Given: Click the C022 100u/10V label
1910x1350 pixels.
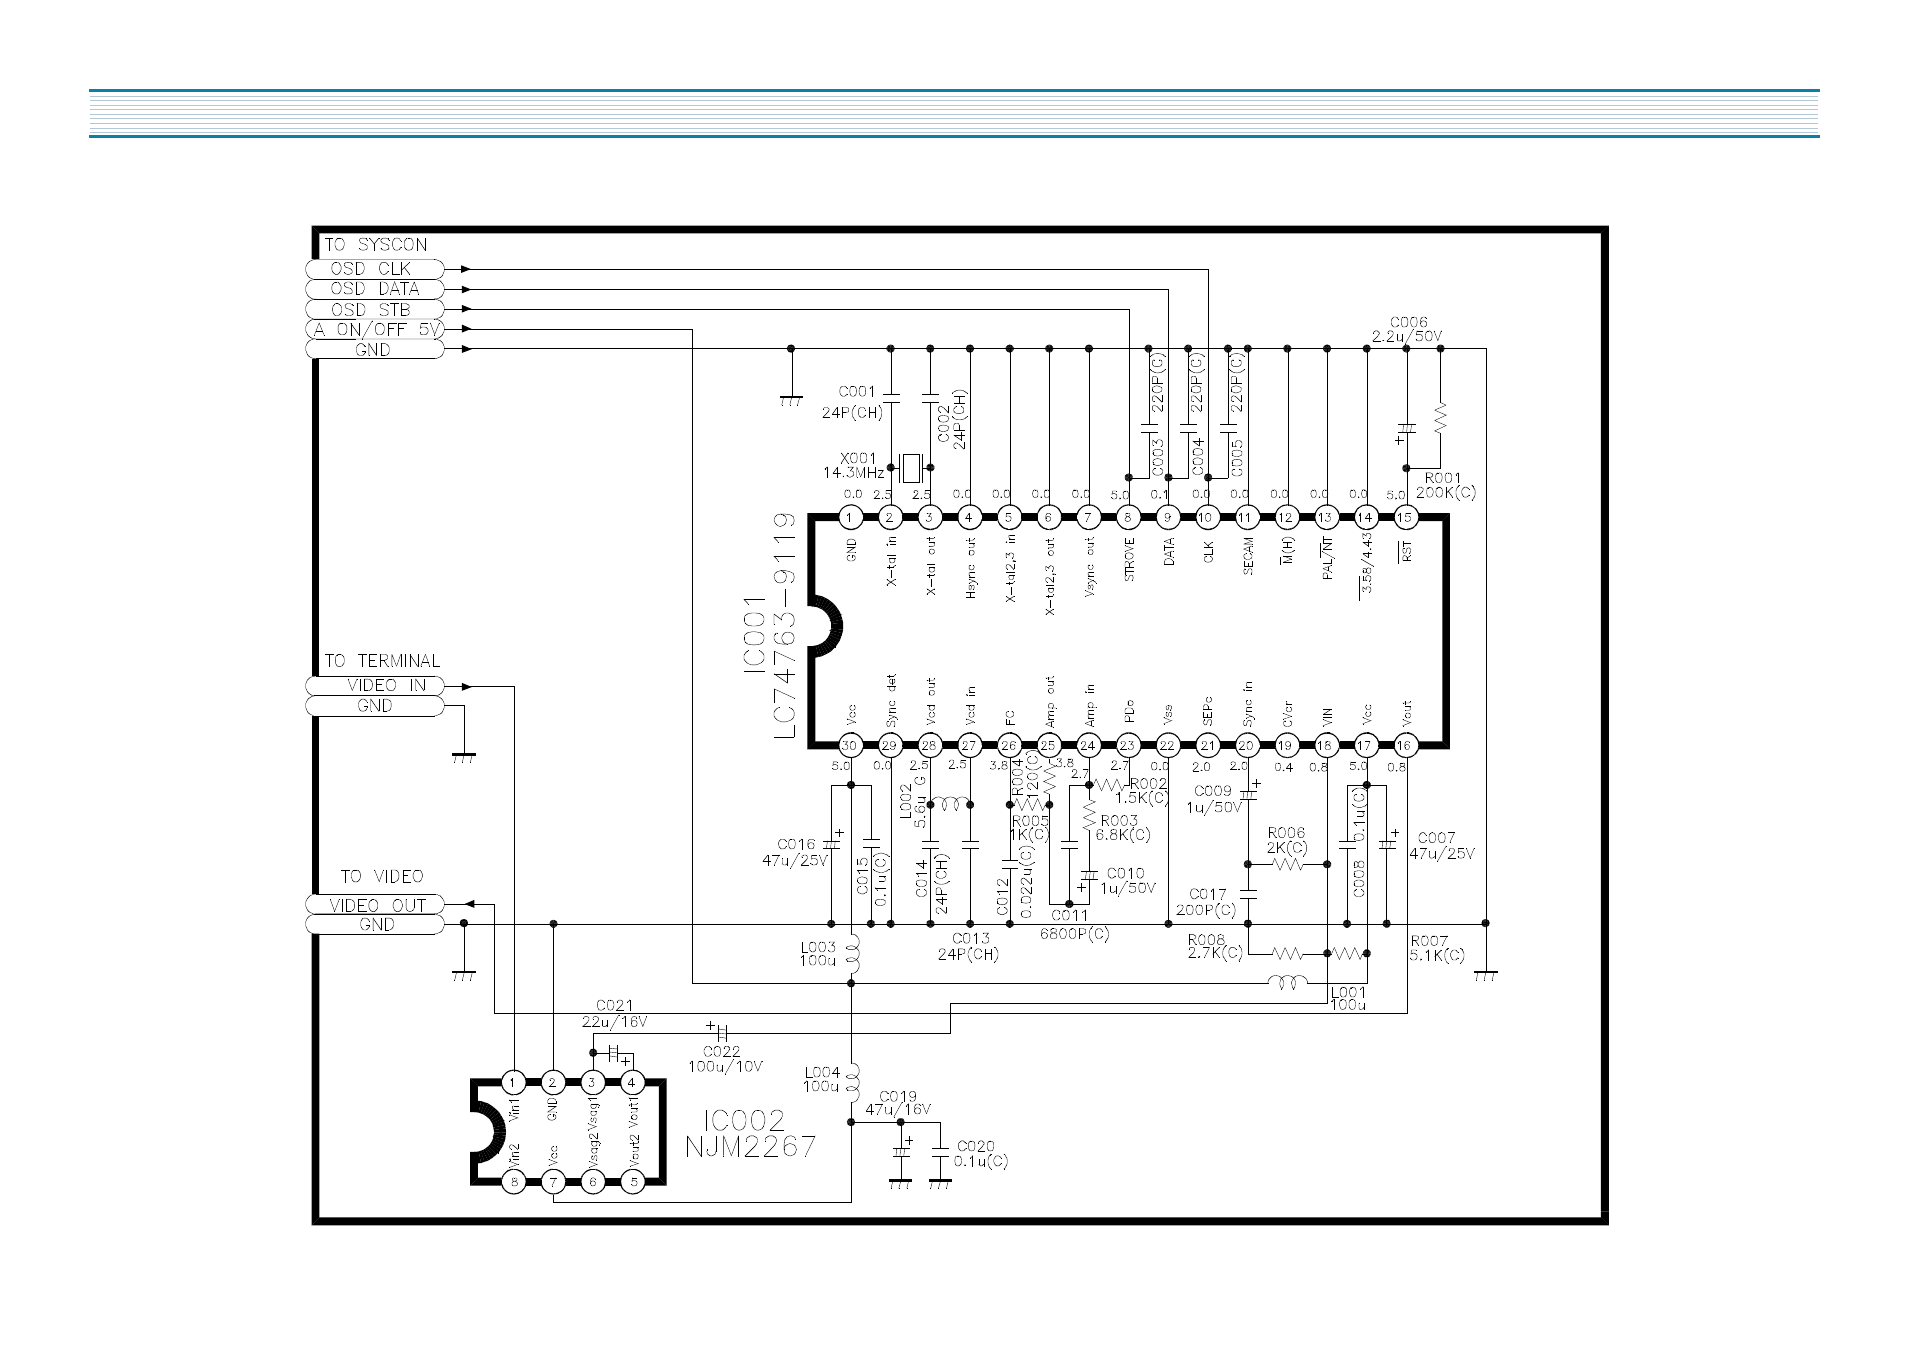Looking at the screenshot, I should [x=724, y=1059].
